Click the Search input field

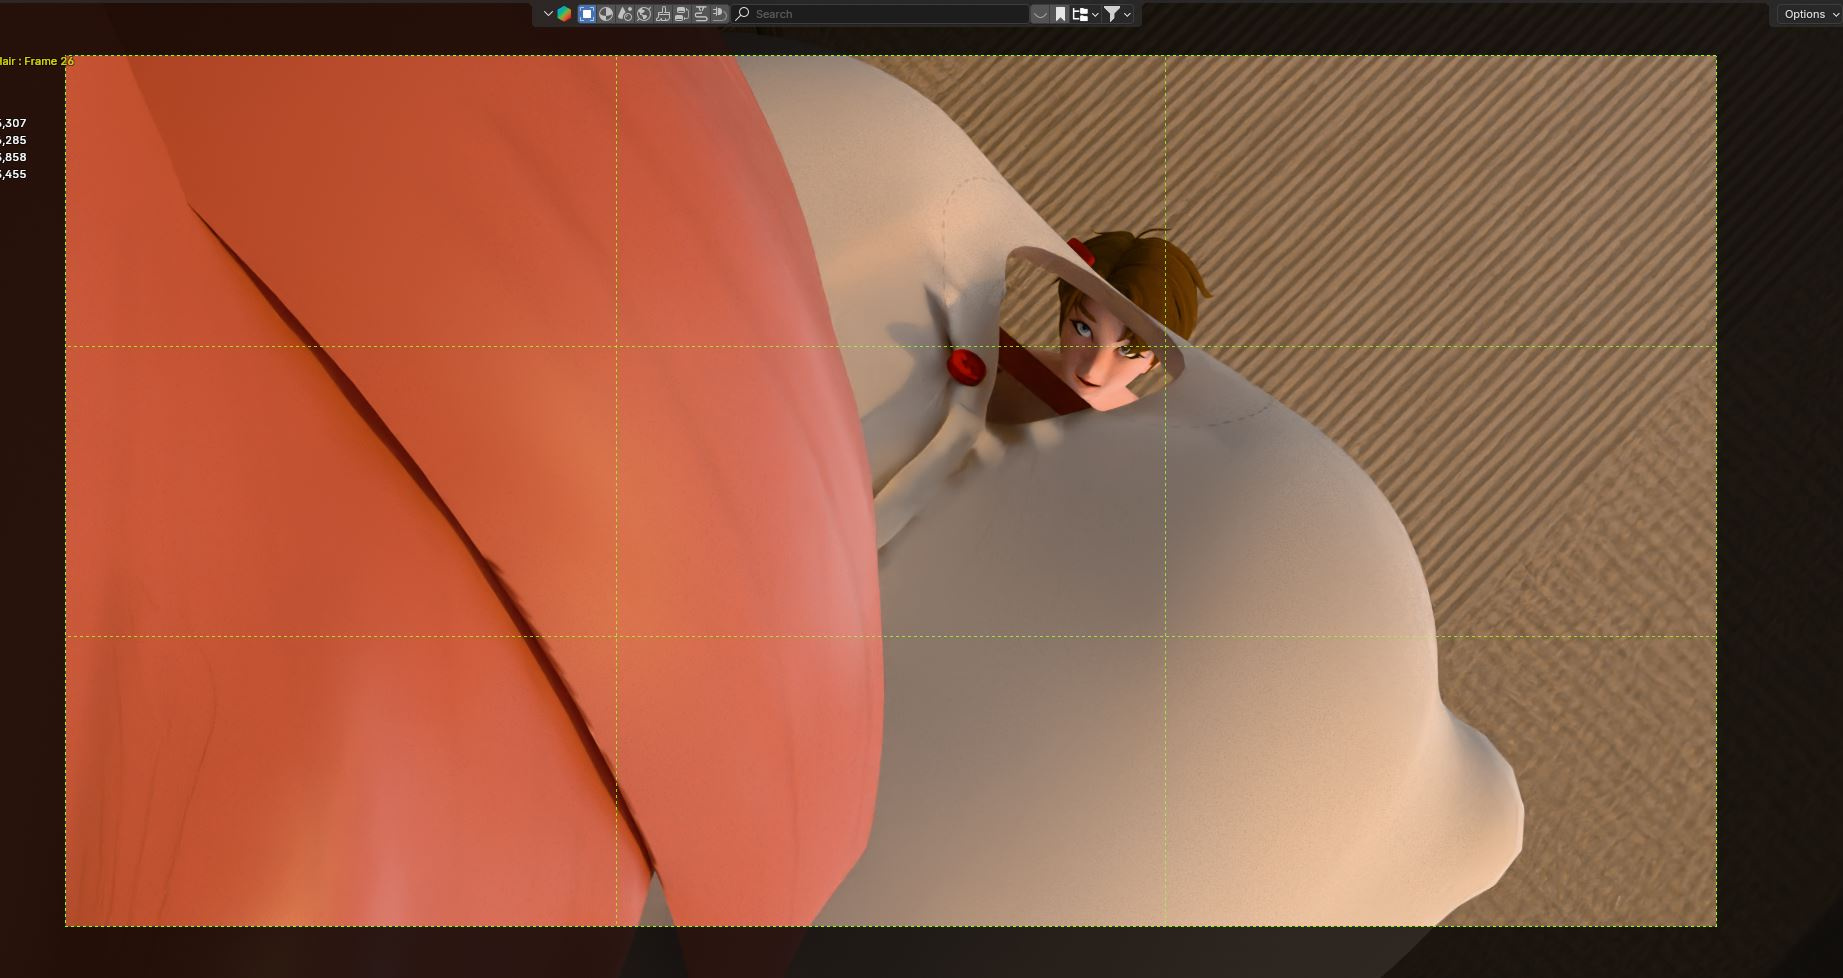click(x=881, y=14)
